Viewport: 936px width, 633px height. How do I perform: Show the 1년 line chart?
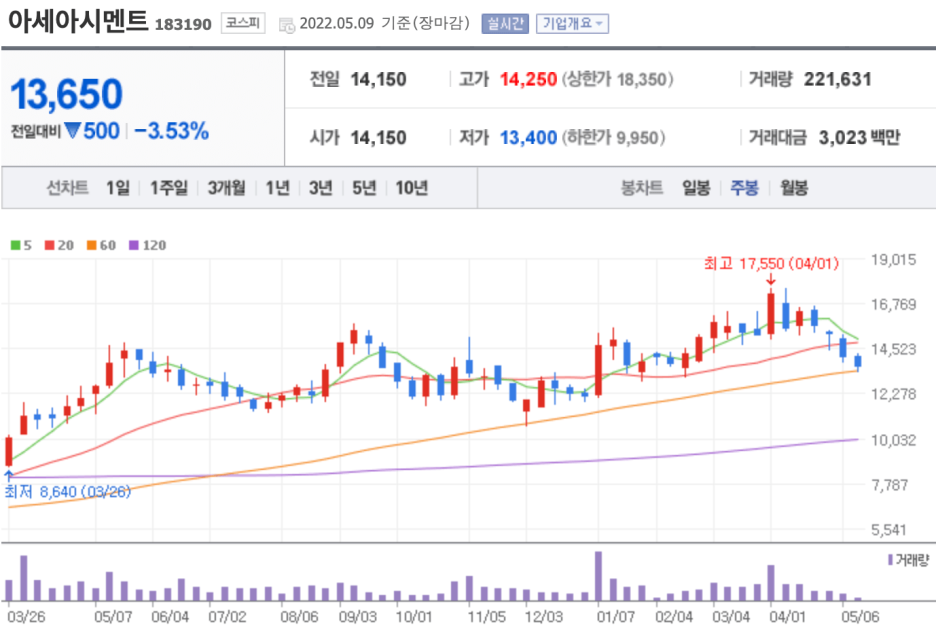(278, 188)
